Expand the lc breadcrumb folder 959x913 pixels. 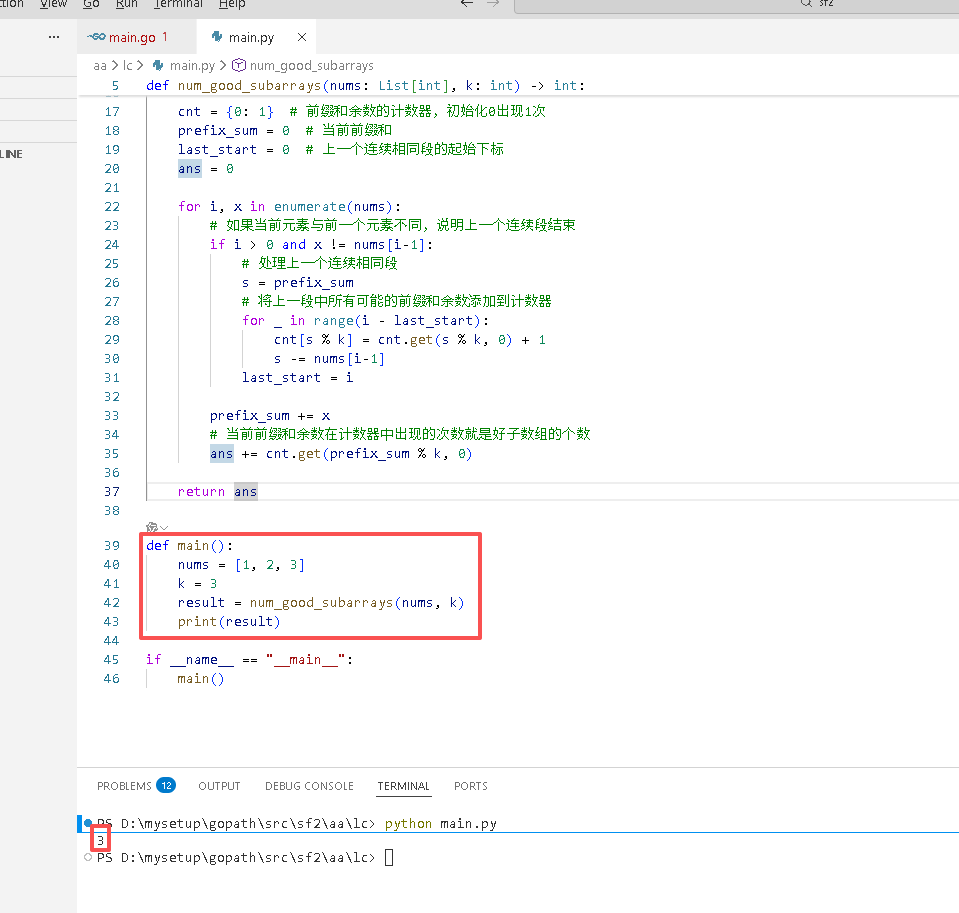click(x=128, y=65)
